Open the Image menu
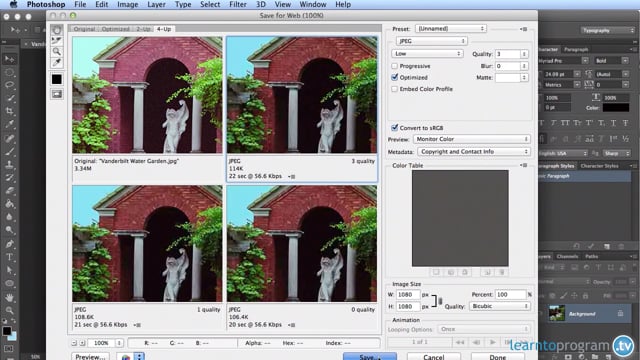 point(127,4)
